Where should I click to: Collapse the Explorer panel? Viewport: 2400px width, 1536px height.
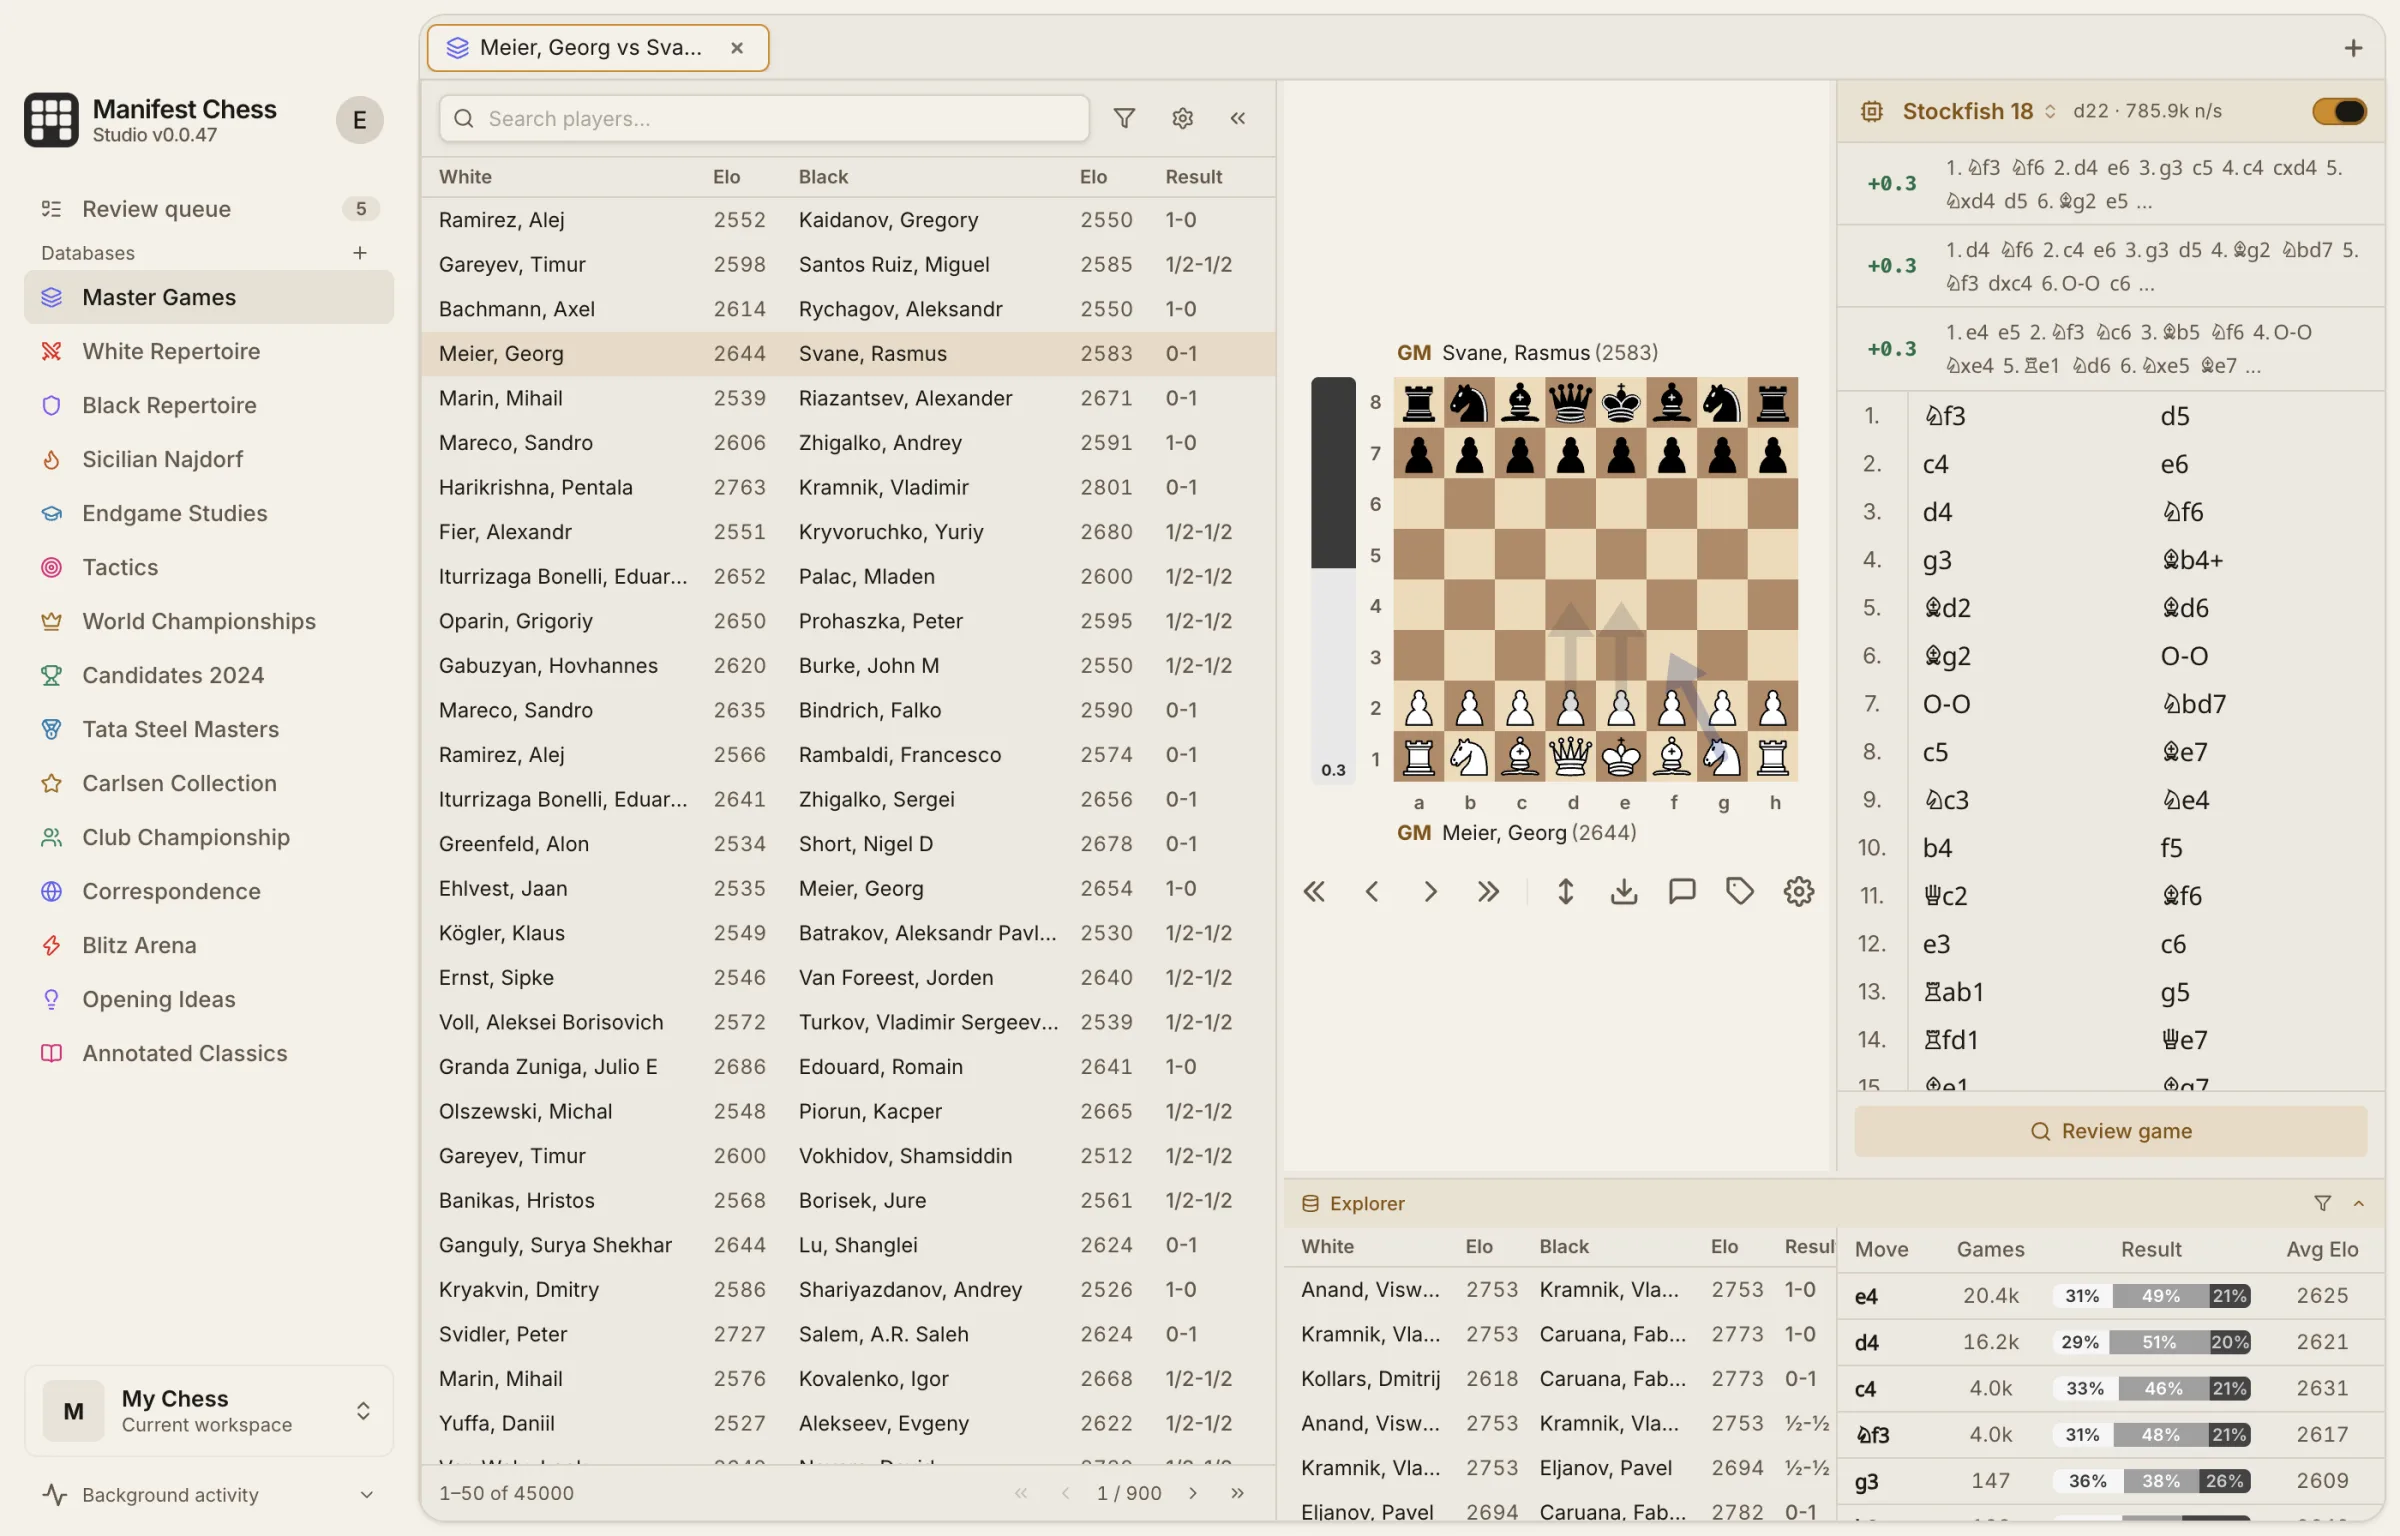tap(2359, 1203)
